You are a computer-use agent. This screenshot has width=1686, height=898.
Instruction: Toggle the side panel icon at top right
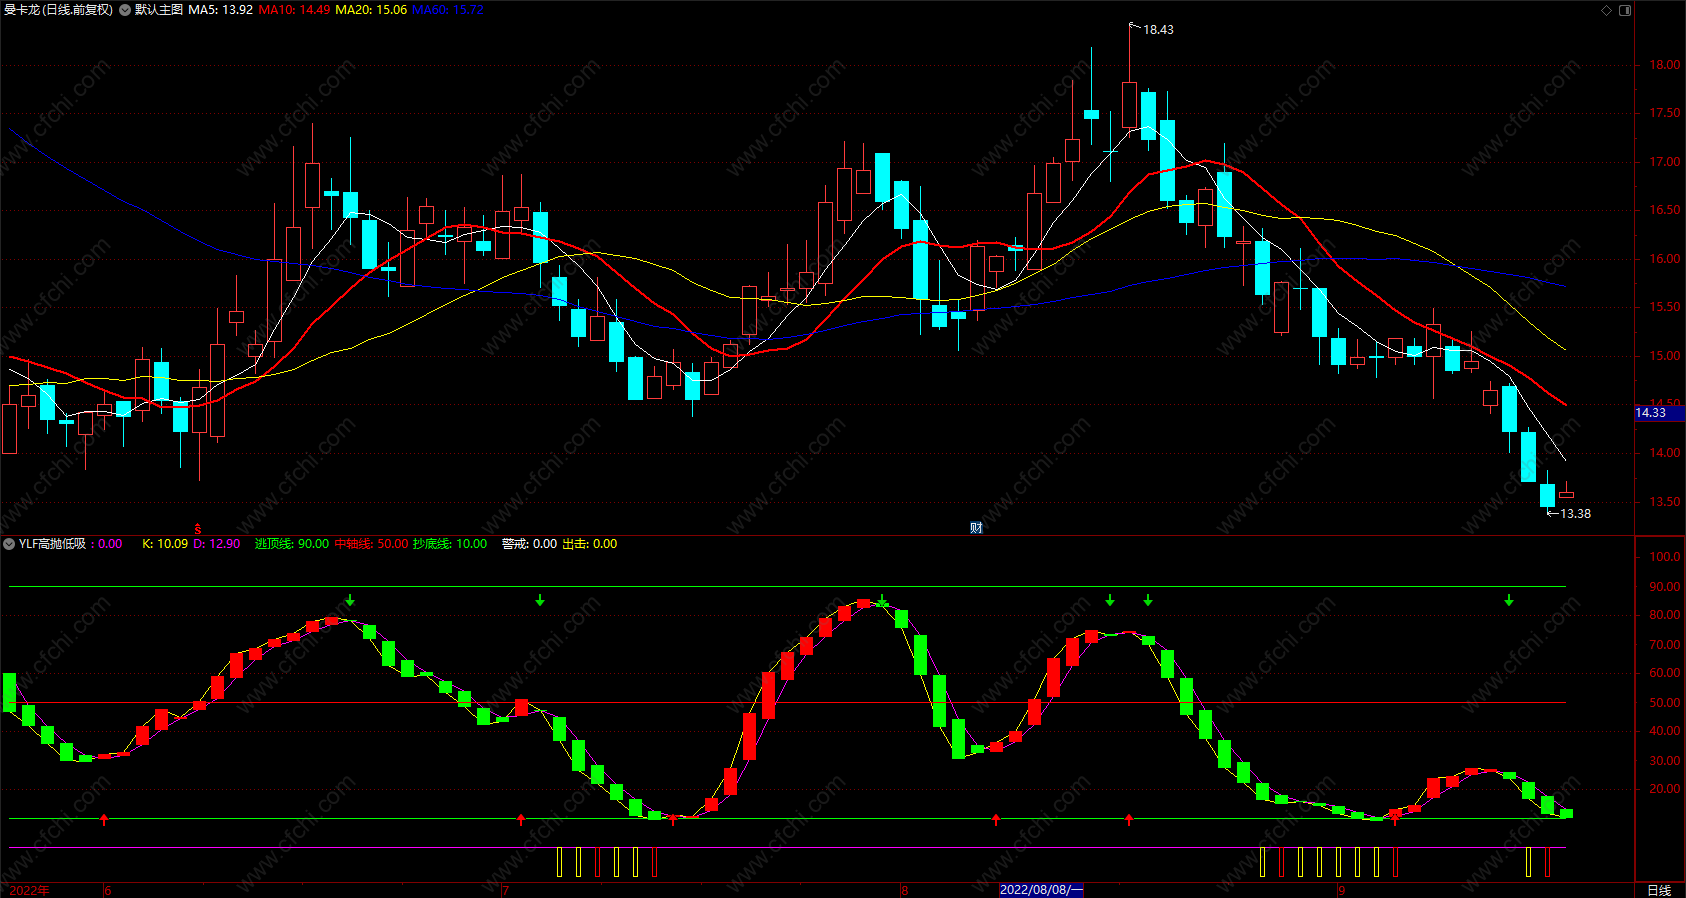(1625, 10)
